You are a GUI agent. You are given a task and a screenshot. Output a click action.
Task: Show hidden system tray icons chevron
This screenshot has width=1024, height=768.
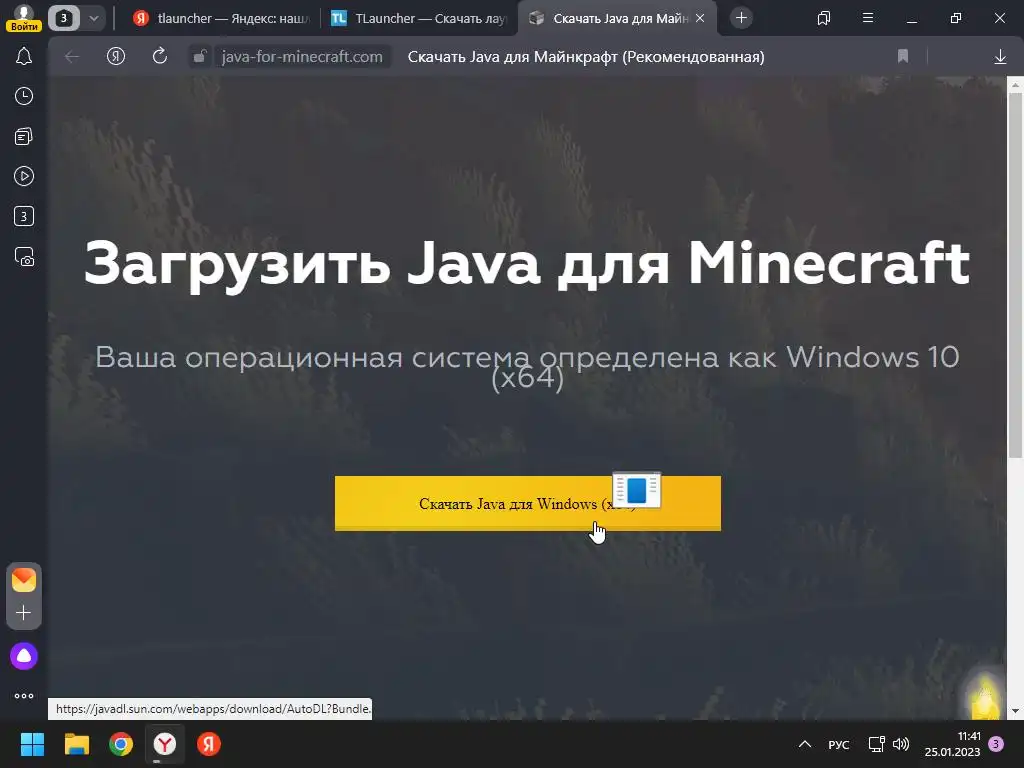pyautogui.click(x=805, y=744)
